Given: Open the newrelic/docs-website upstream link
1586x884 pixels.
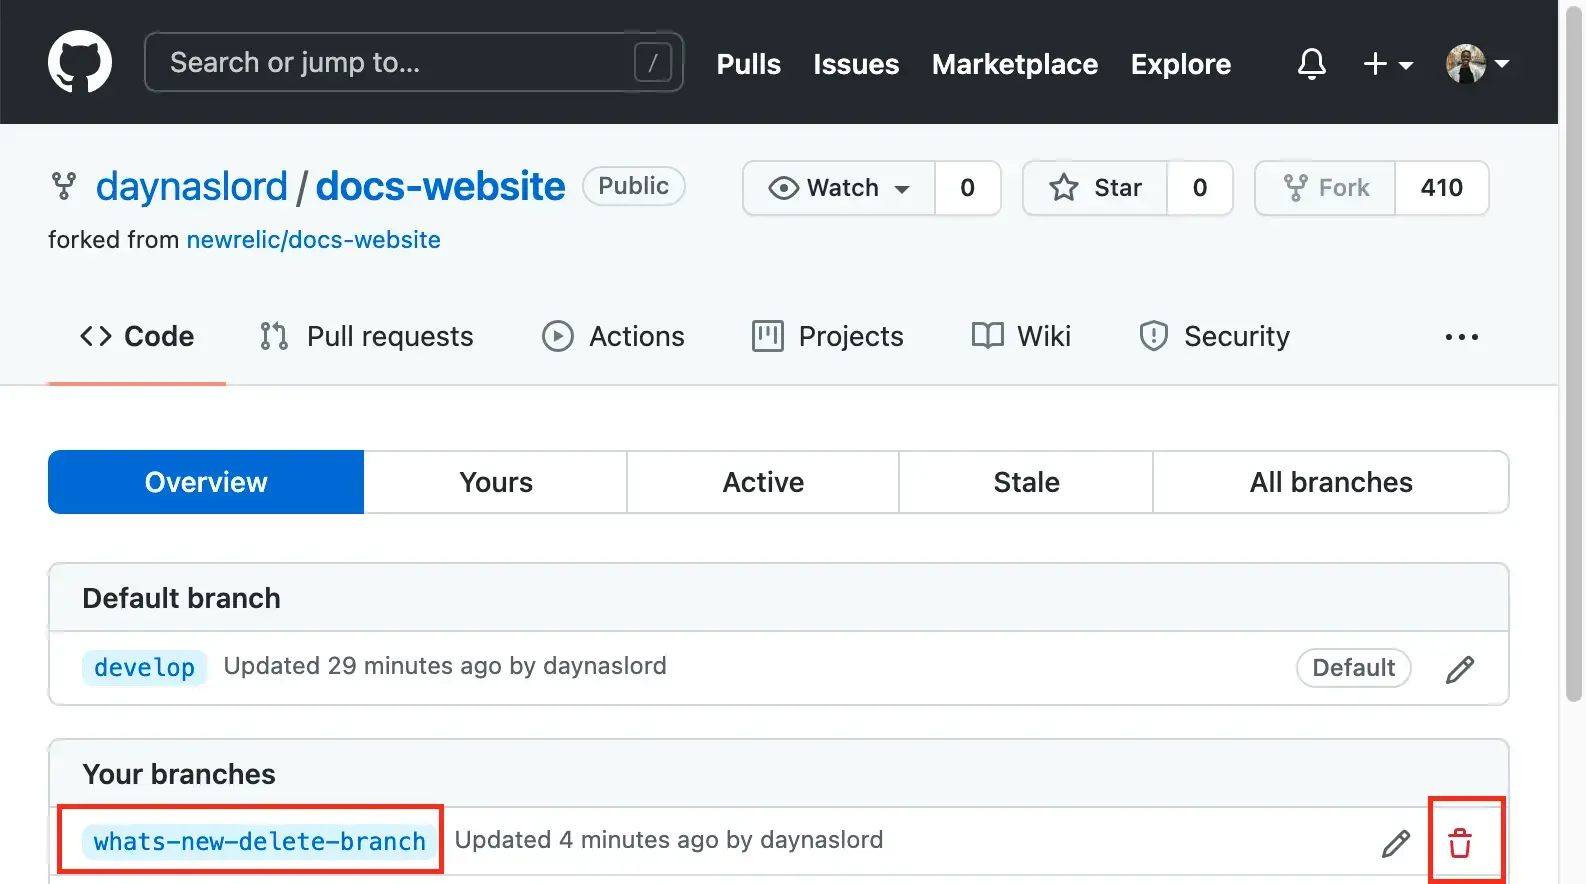Looking at the screenshot, I should (313, 240).
